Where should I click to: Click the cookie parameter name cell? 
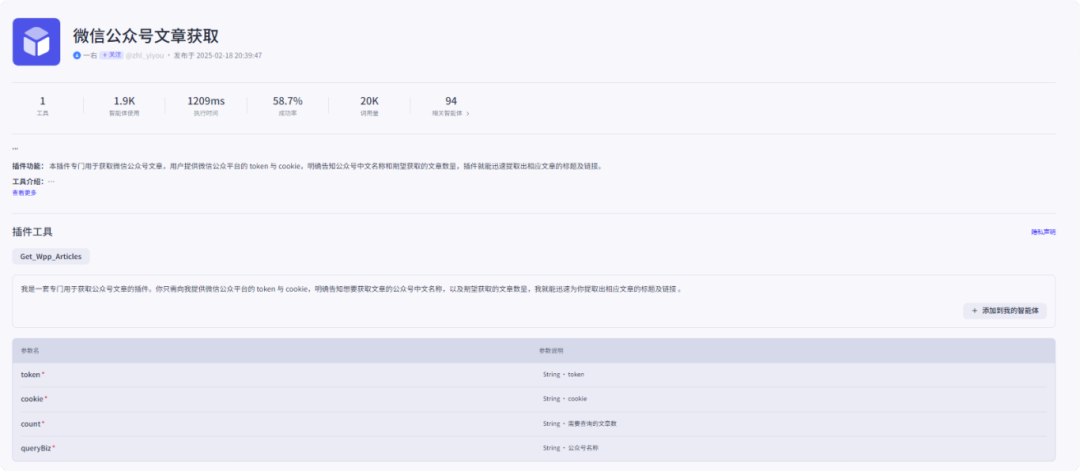(x=34, y=399)
